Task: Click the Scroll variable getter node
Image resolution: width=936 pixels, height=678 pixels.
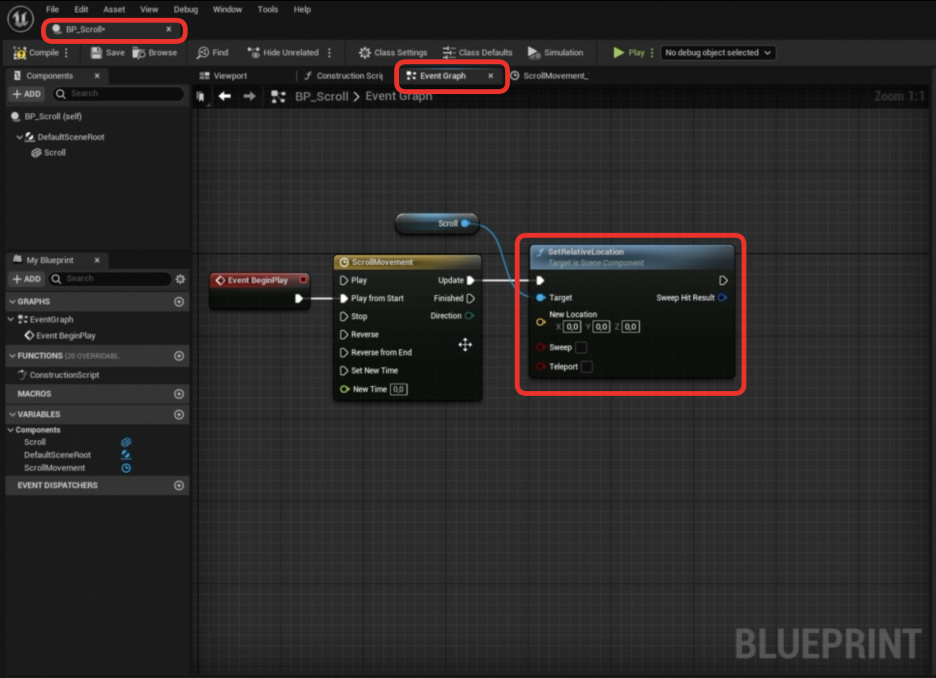Action: (437, 223)
